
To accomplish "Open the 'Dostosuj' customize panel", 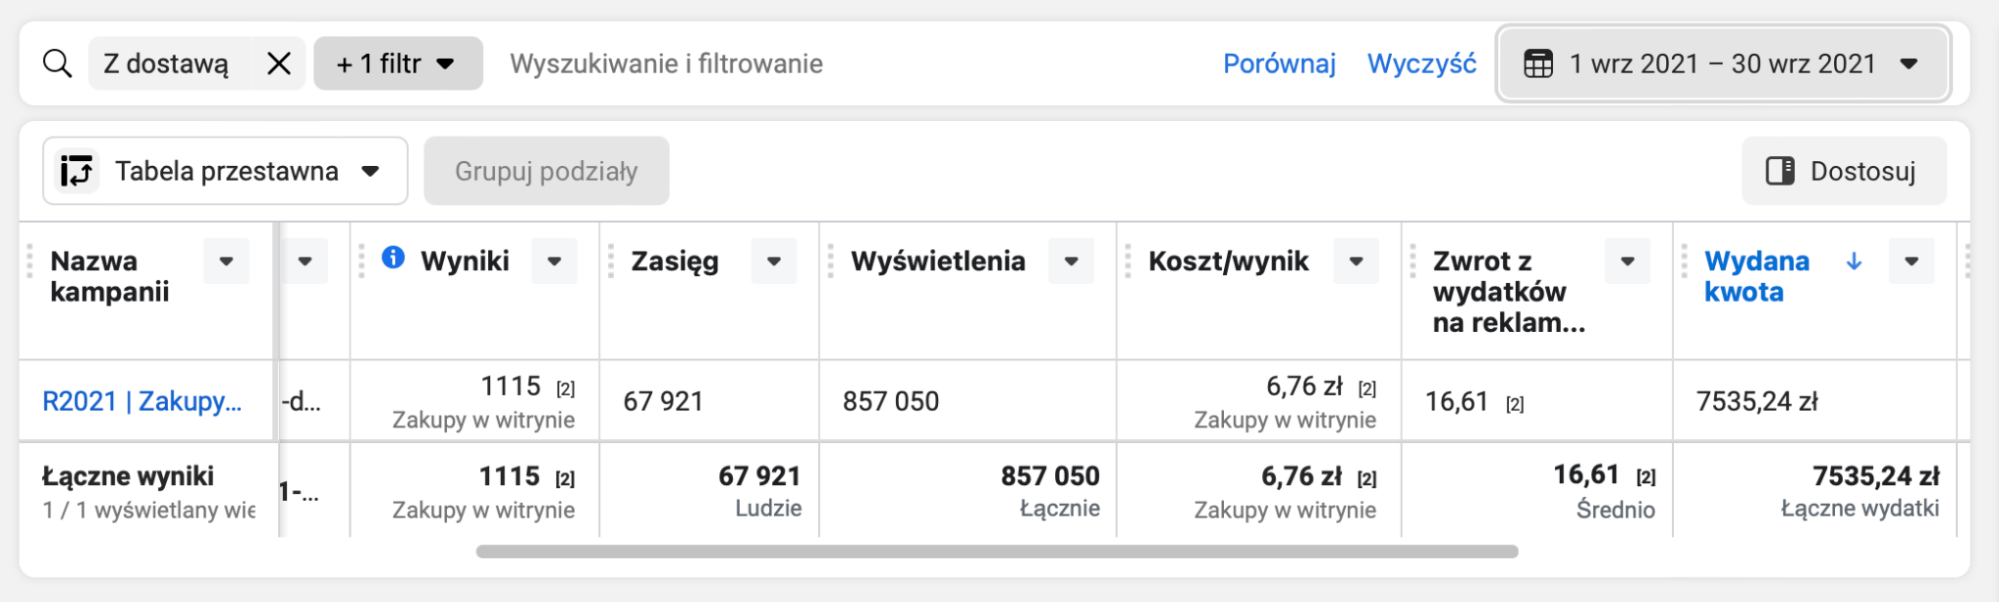I will coord(1843,171).
